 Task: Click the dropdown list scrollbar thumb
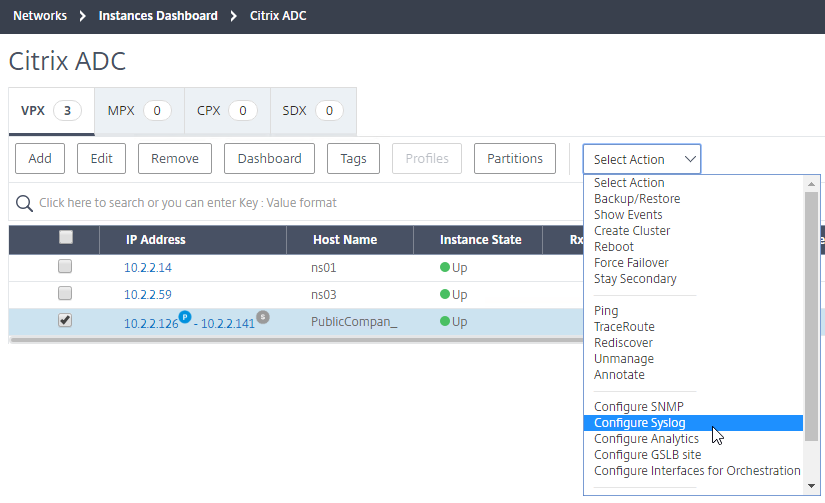811,316
